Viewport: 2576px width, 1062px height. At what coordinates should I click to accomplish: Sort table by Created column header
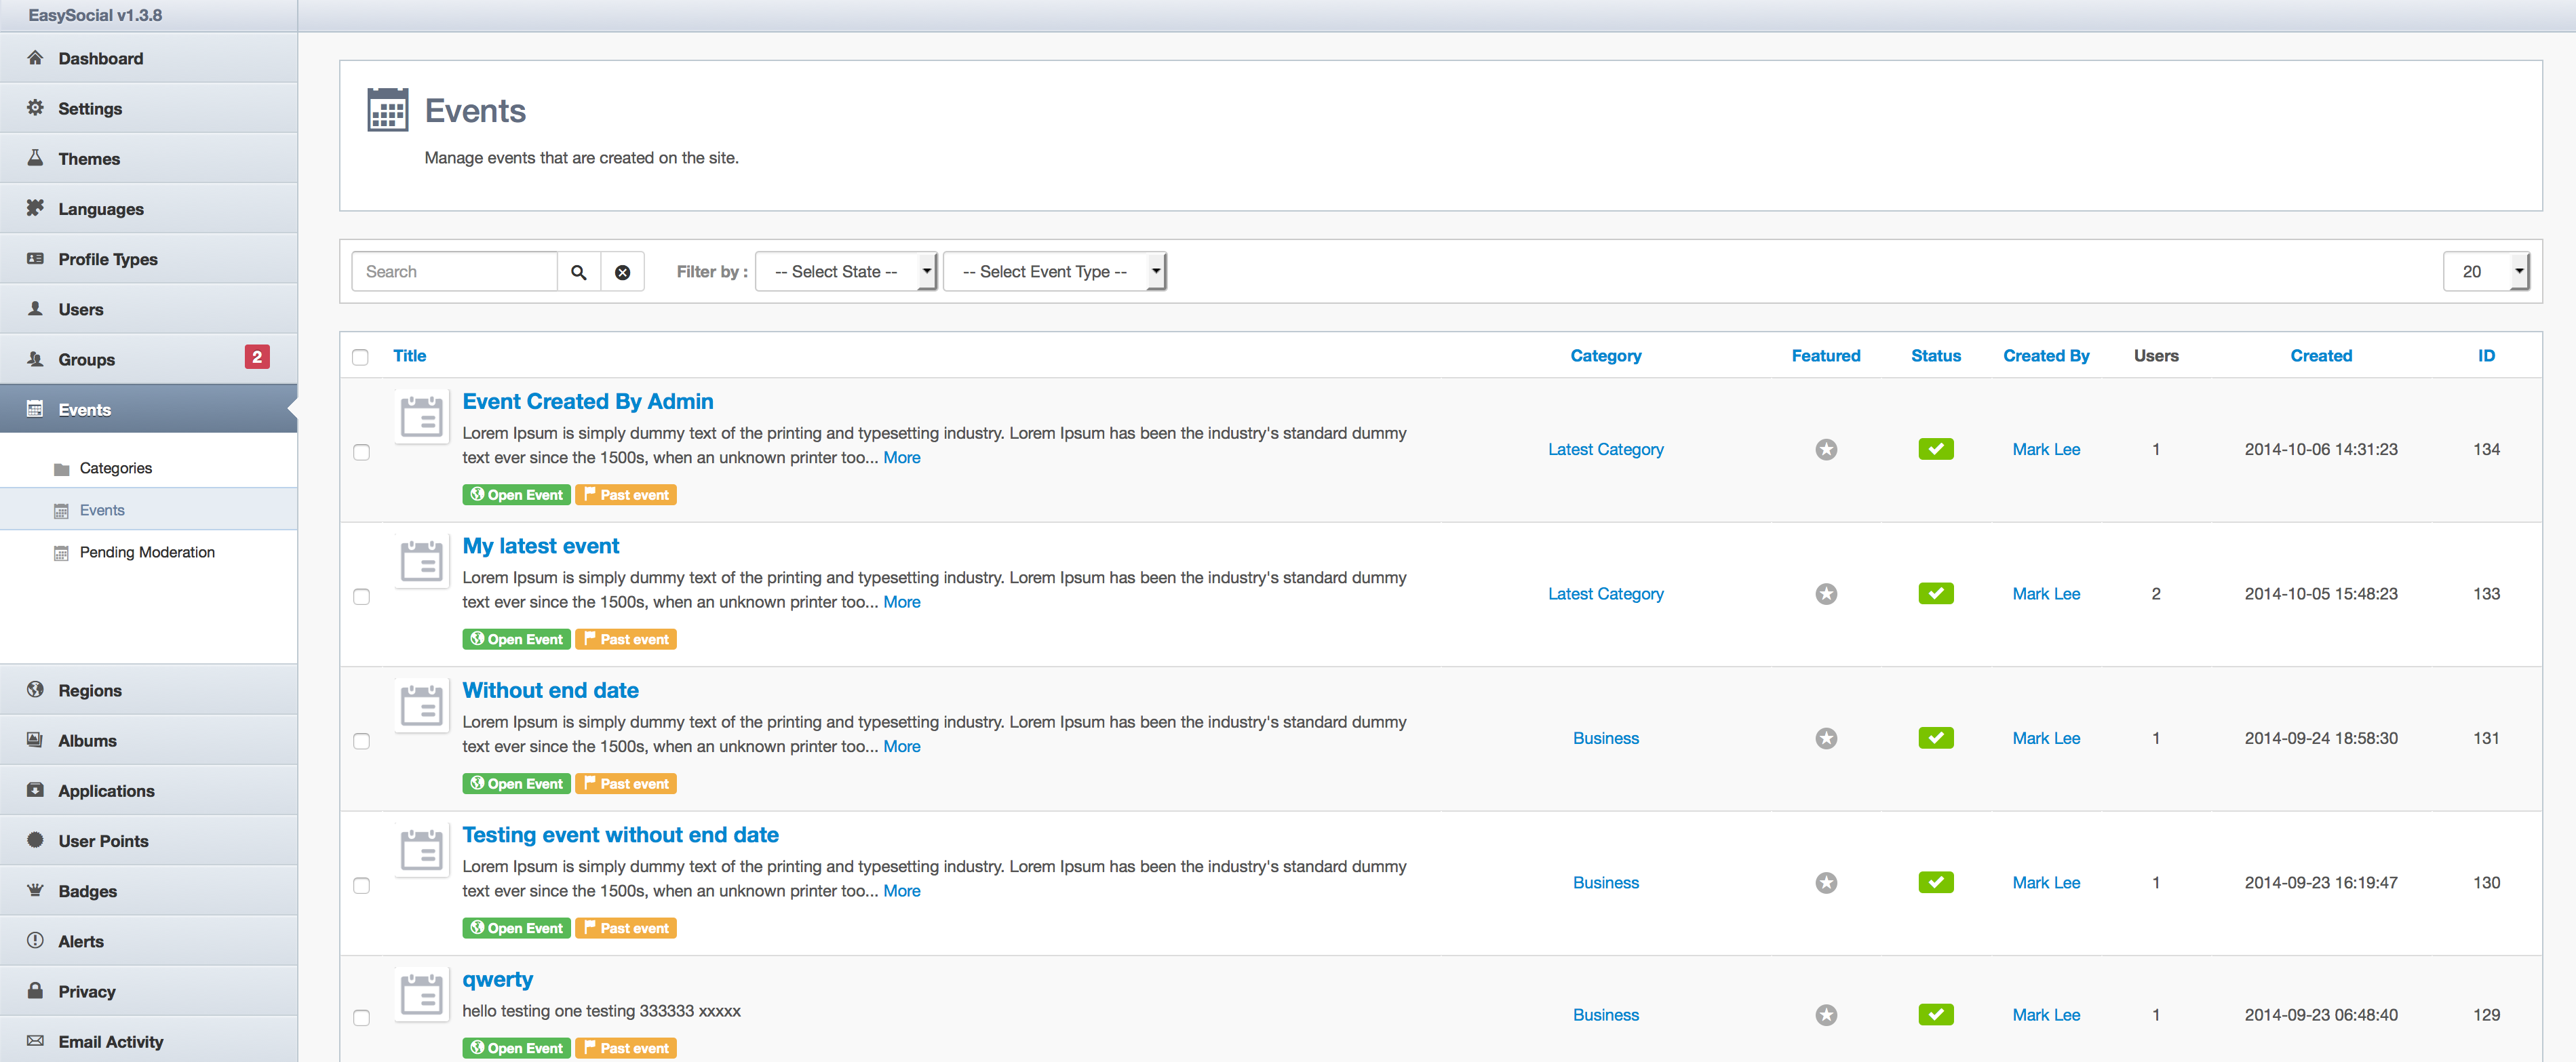coord(2320,356)
